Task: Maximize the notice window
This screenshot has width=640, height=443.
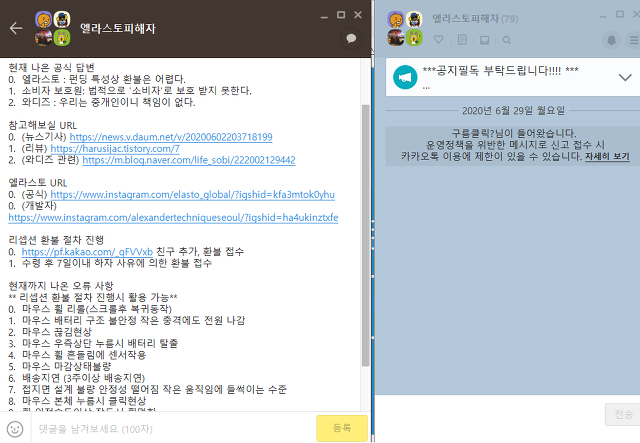Action: click(341, 15)
